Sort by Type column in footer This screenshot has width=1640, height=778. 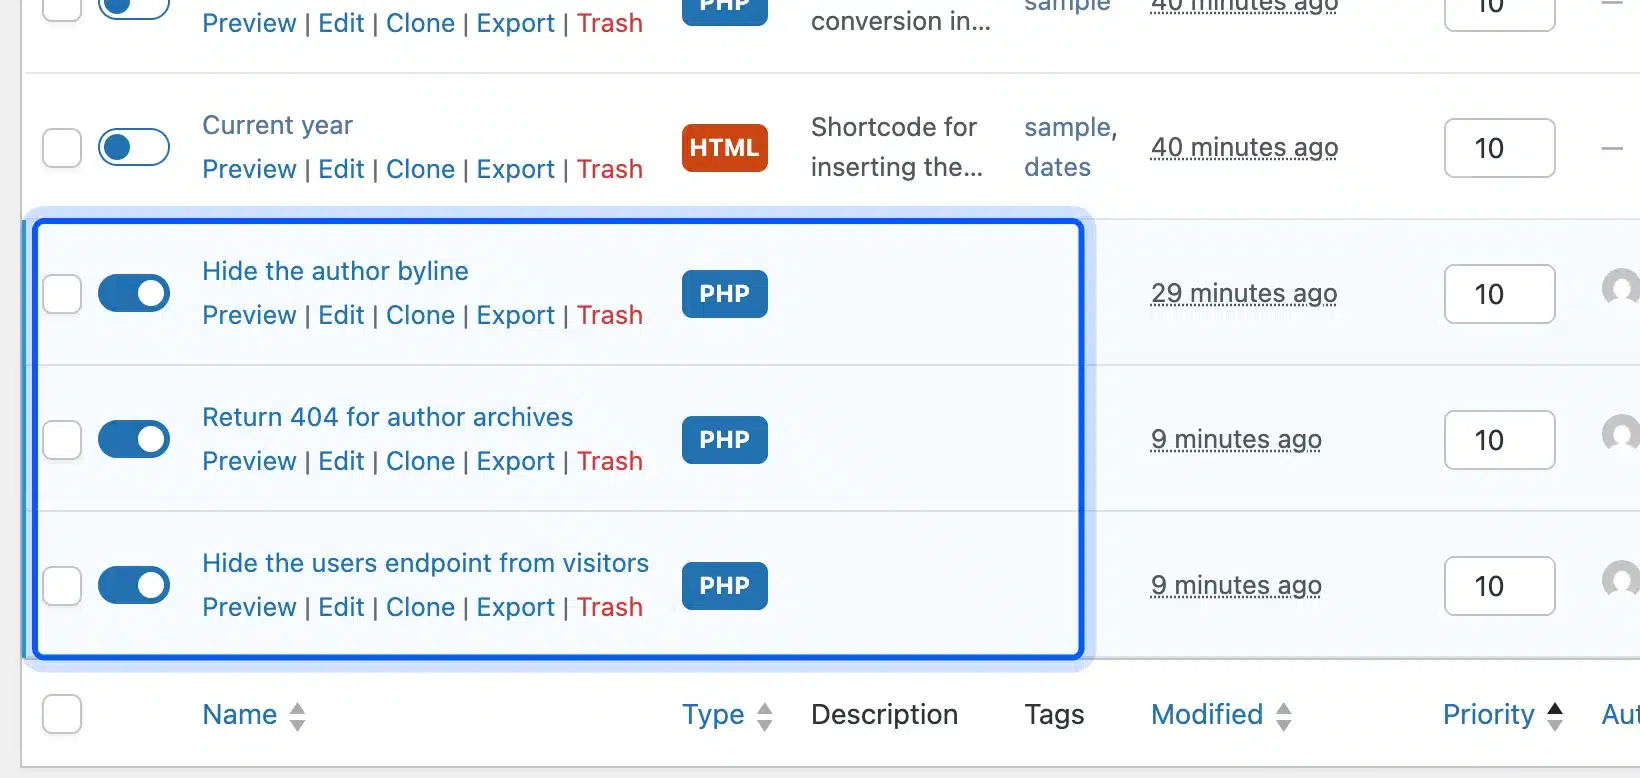[728, 715]
